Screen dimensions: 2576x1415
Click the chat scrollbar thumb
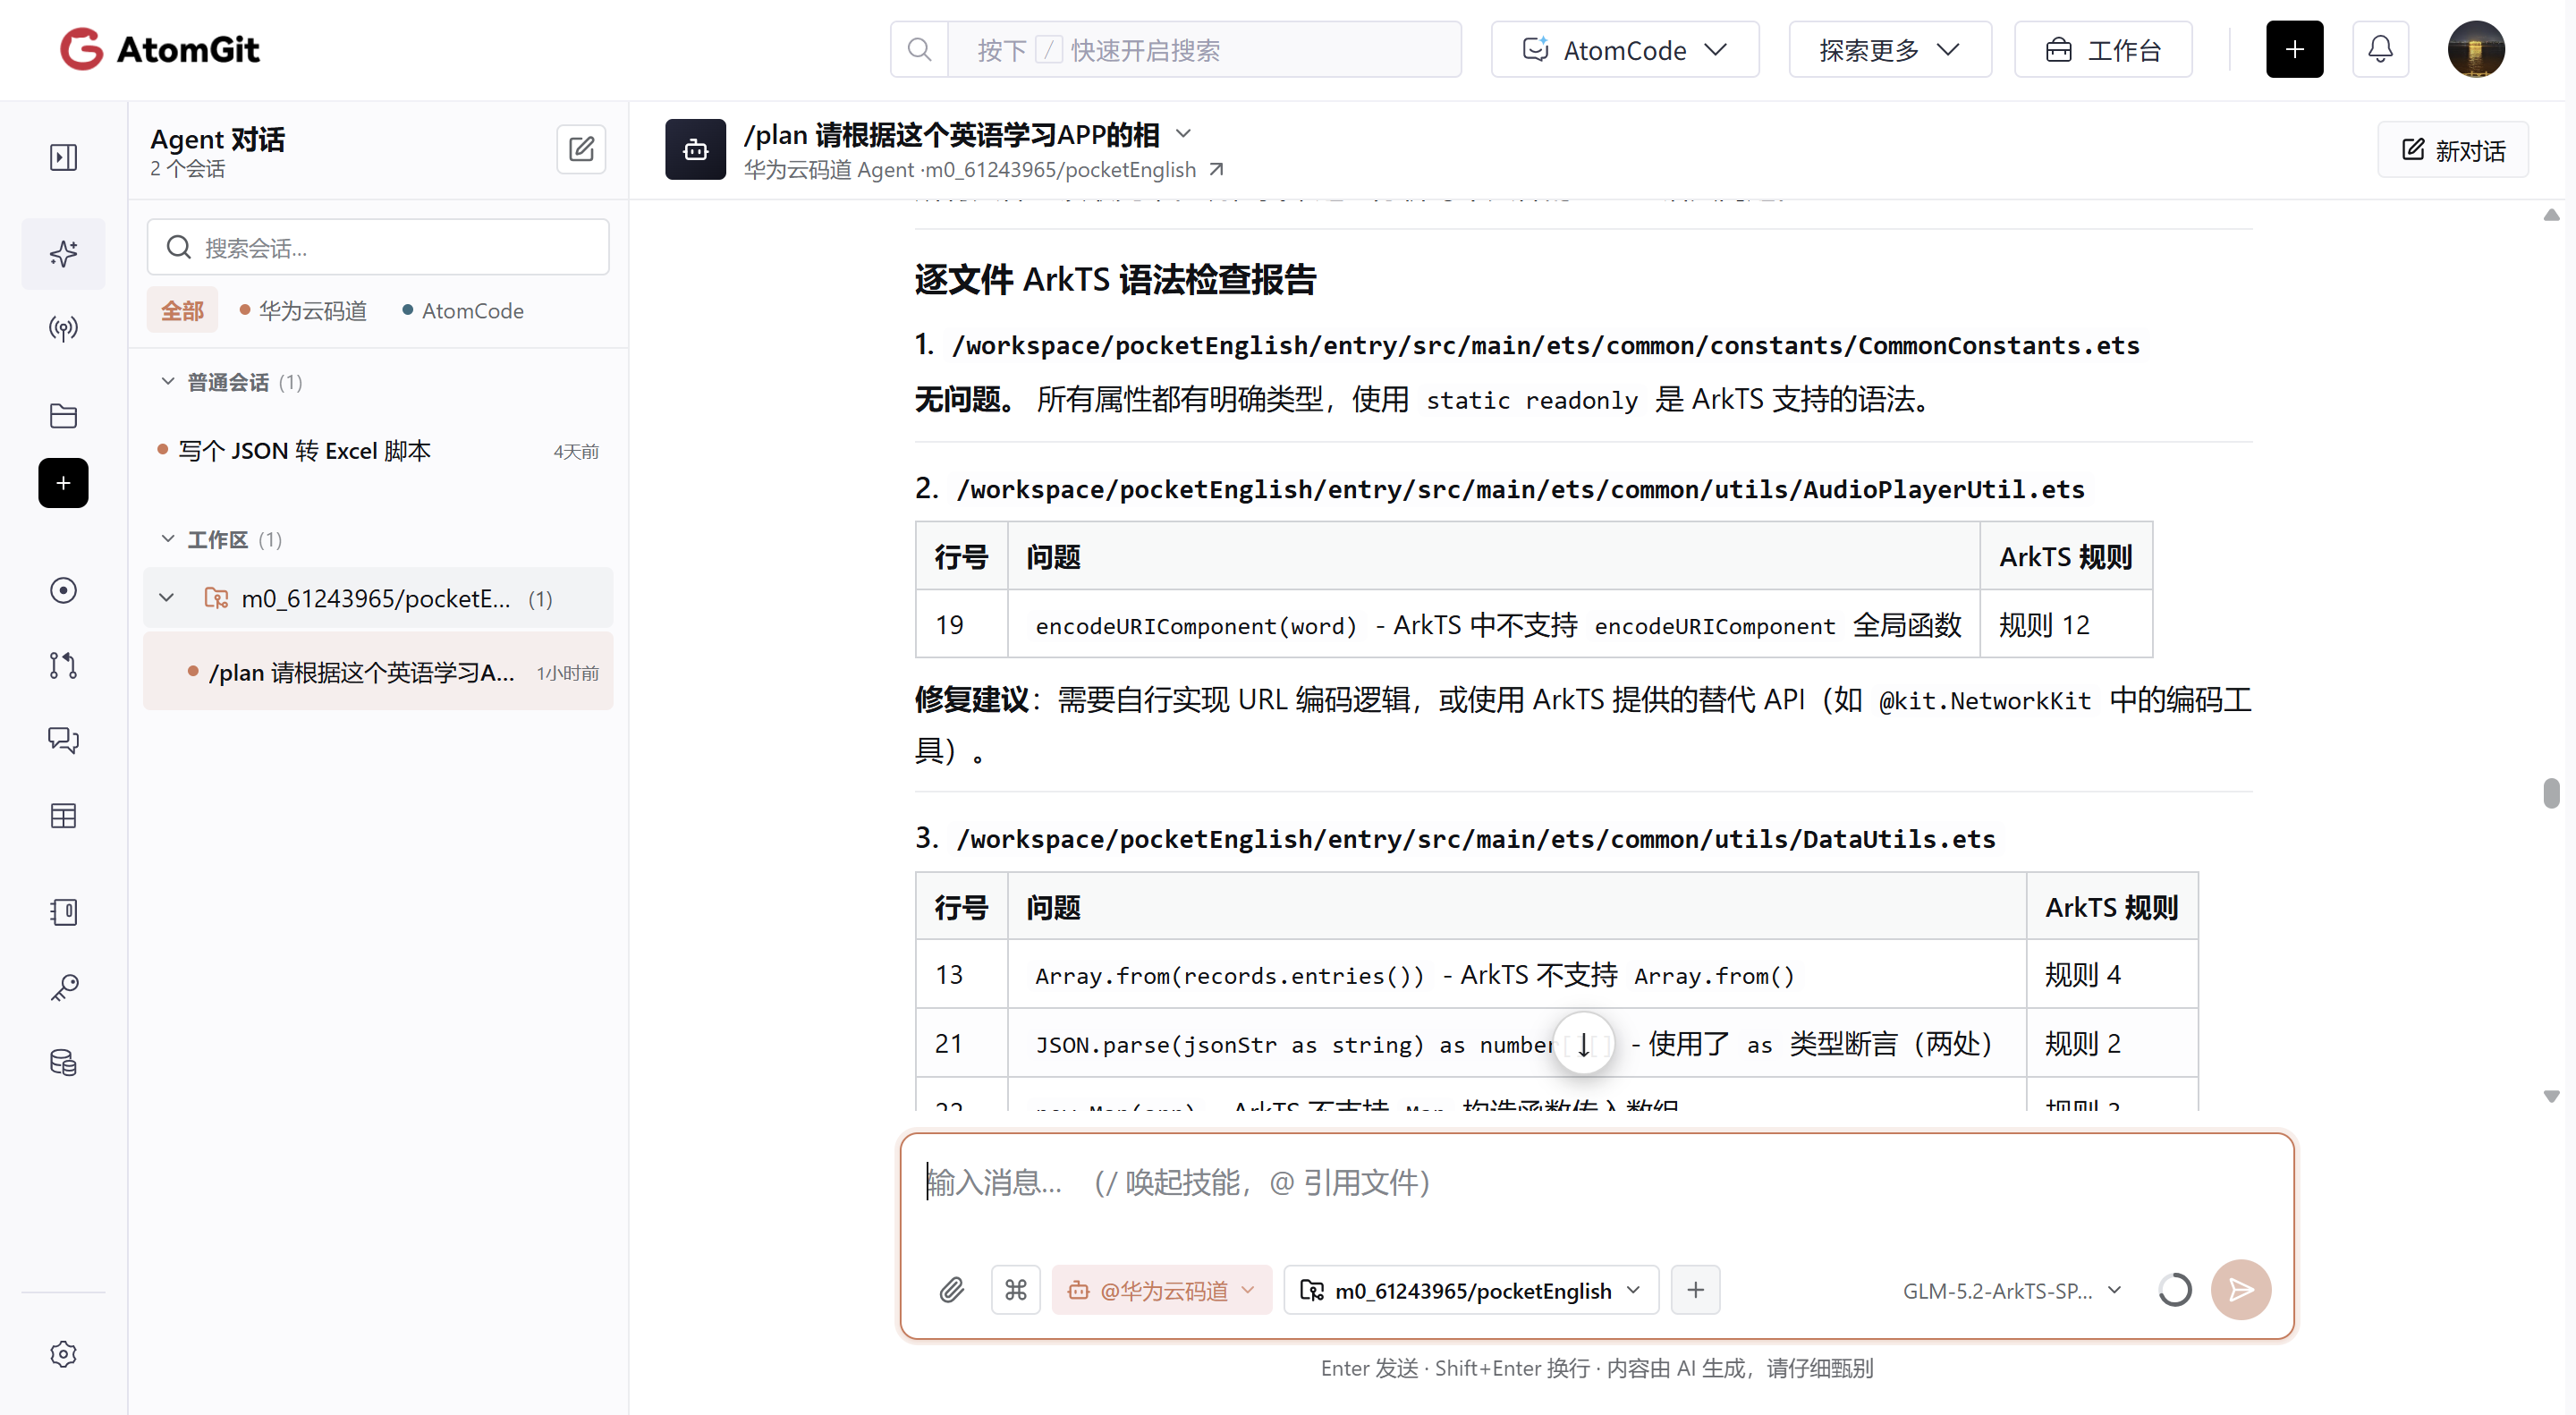[x=2551, y=792]
